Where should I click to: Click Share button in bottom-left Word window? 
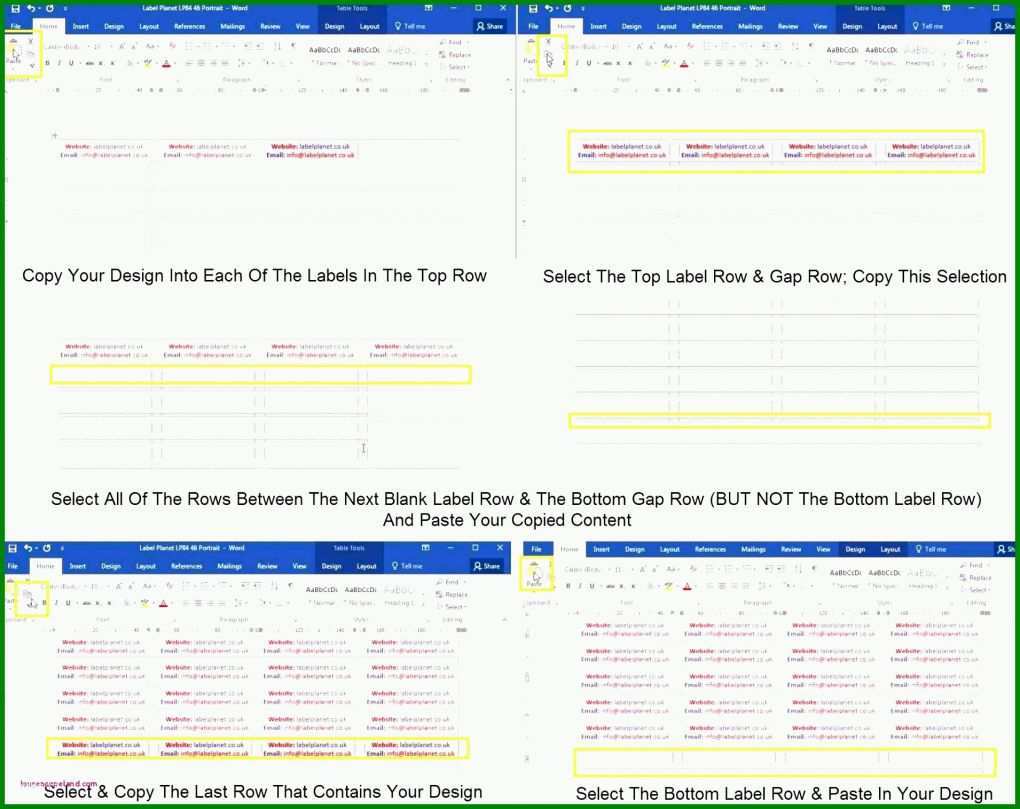487,566
